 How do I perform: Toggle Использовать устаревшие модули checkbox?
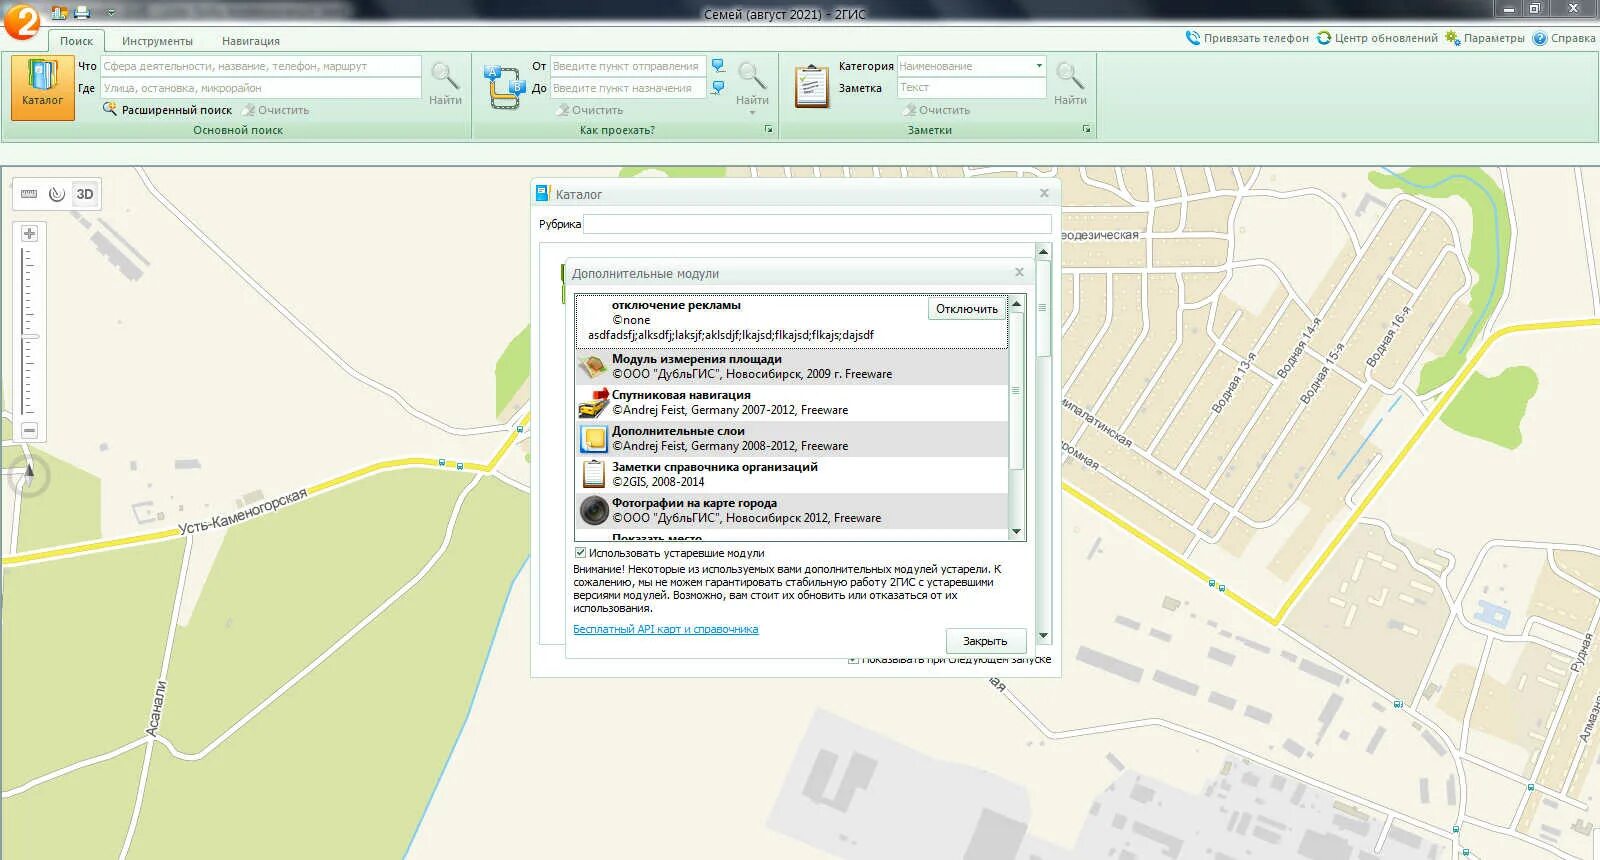click(580, 553)
